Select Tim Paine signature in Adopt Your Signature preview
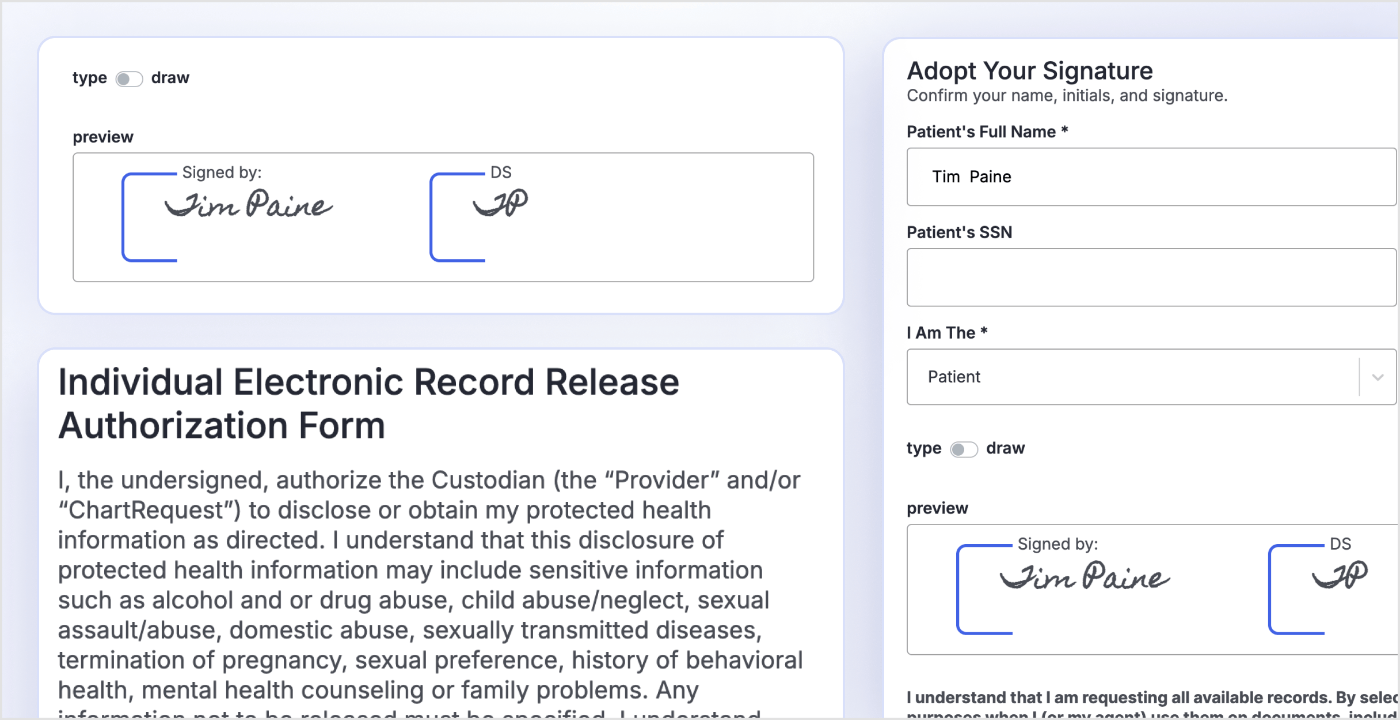Screen dimensions: 1400x720 1085,577
